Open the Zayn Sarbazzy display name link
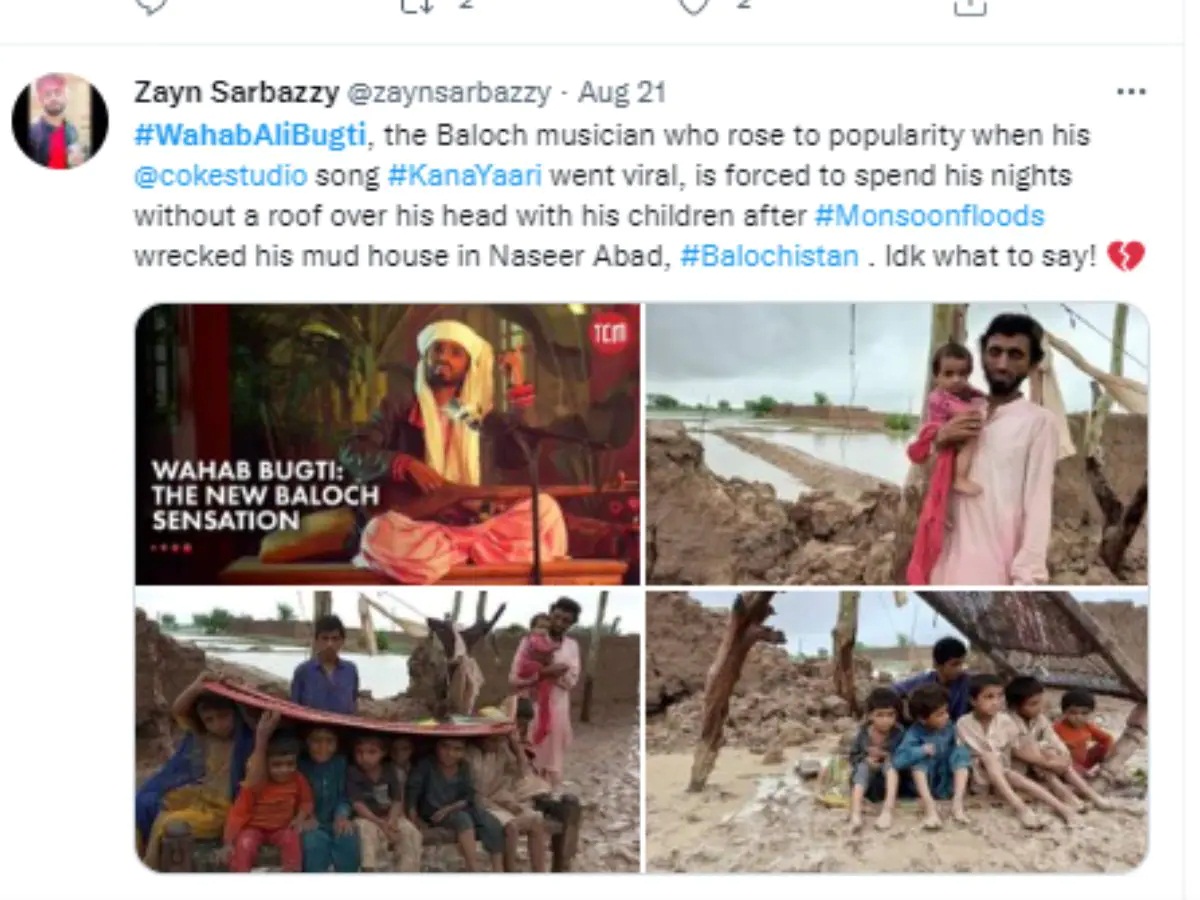Image resolution: width=1200 pixels, height=900 pixels. (236, 93)
